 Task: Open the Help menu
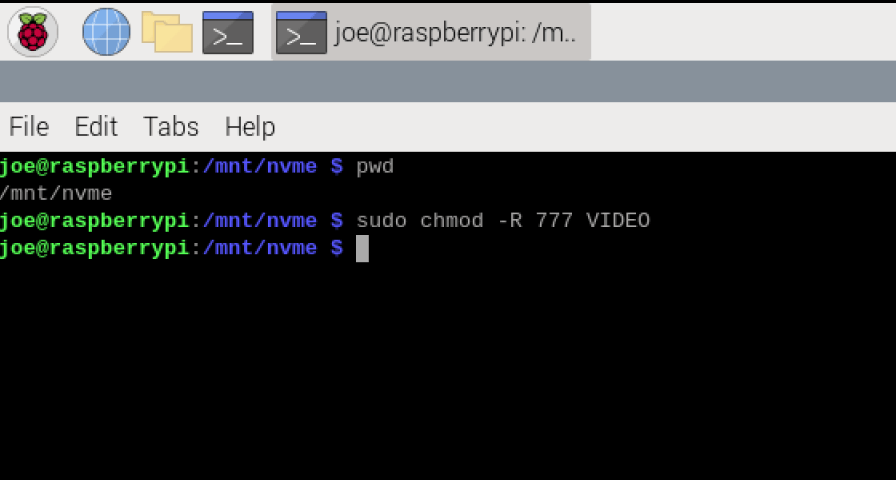coord(250,127)
